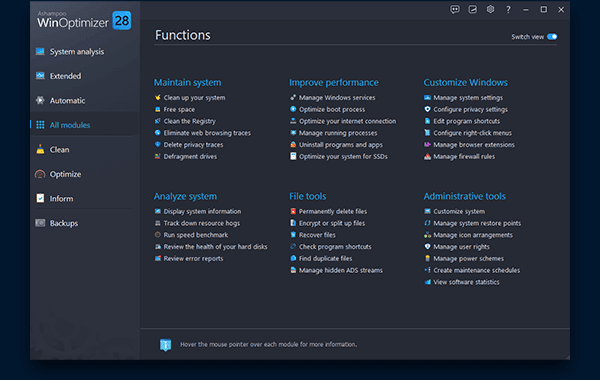Open Check program shortcuts
Image resolution: width=600 pixels, height=380 pixels.
click(x=335, y=247)
